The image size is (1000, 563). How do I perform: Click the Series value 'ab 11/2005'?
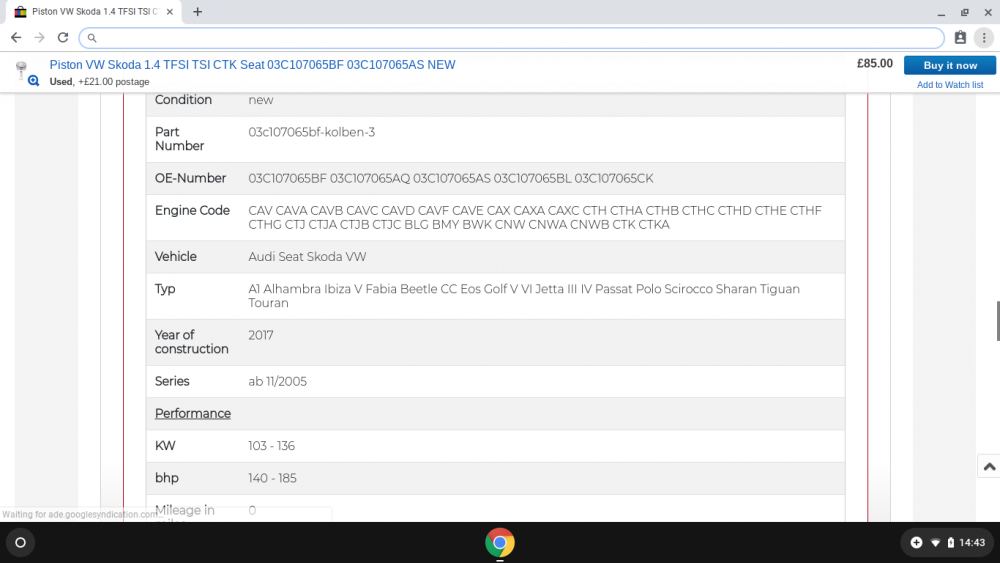(x=277, y=381)
